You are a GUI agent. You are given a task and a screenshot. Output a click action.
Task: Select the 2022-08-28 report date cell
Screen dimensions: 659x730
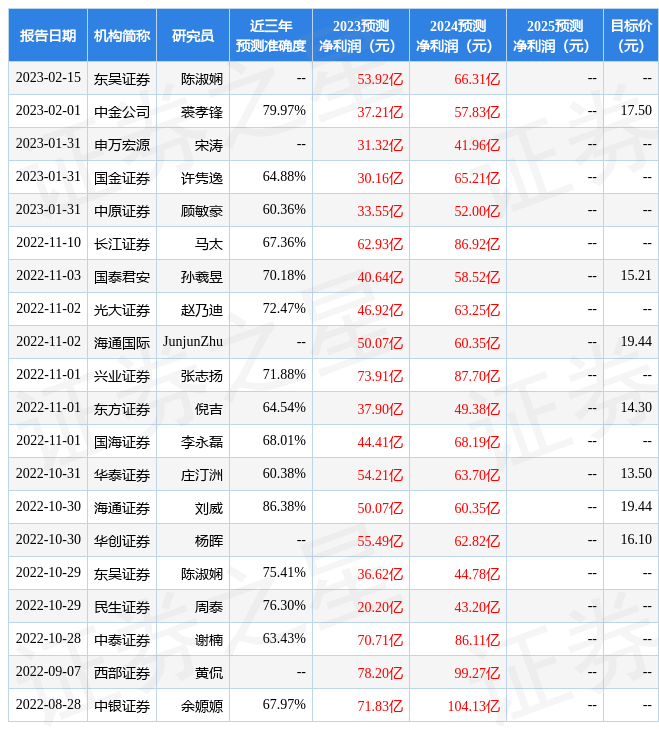coord(48,705)
